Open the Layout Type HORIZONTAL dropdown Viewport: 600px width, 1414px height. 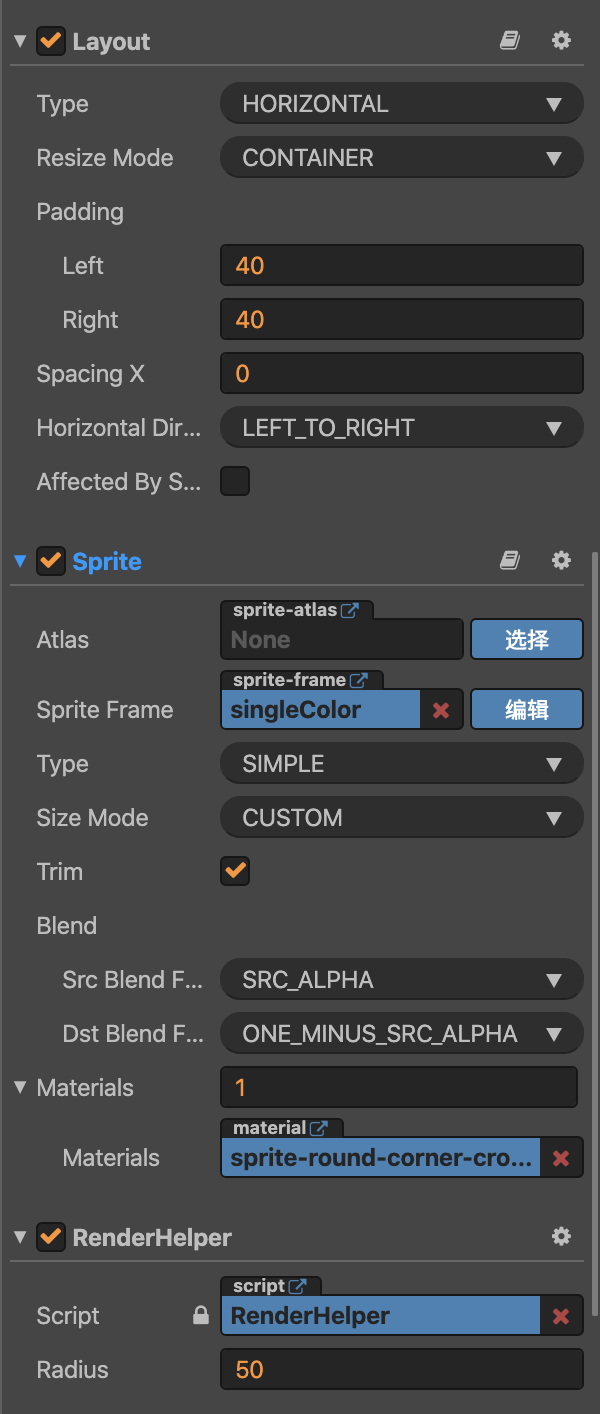point(400,104)
